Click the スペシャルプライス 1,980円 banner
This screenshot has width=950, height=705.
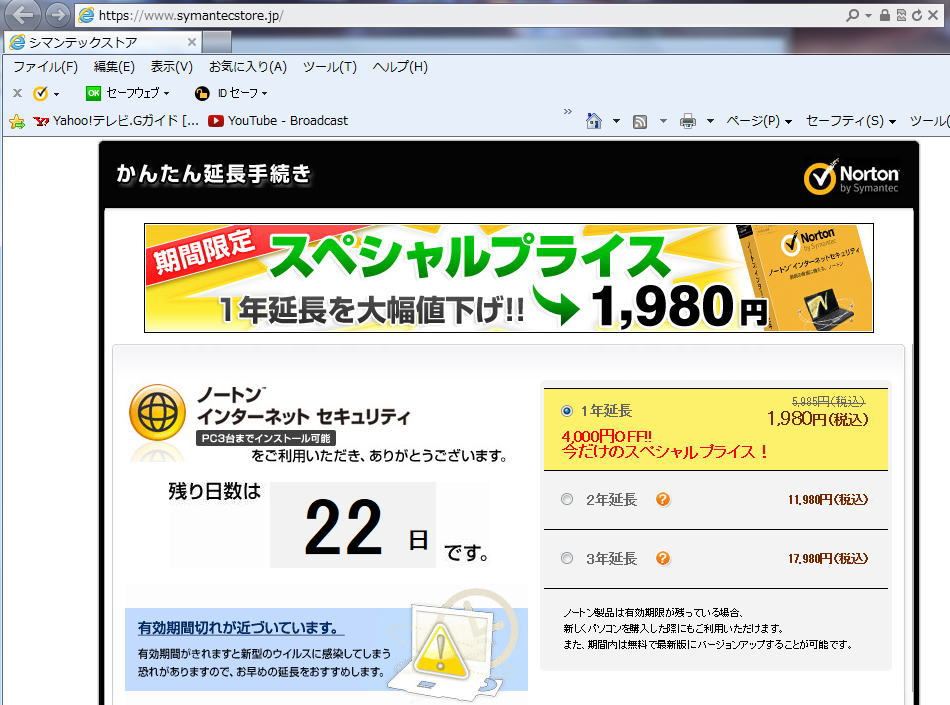pyautogui.click(x=508, y=278)
